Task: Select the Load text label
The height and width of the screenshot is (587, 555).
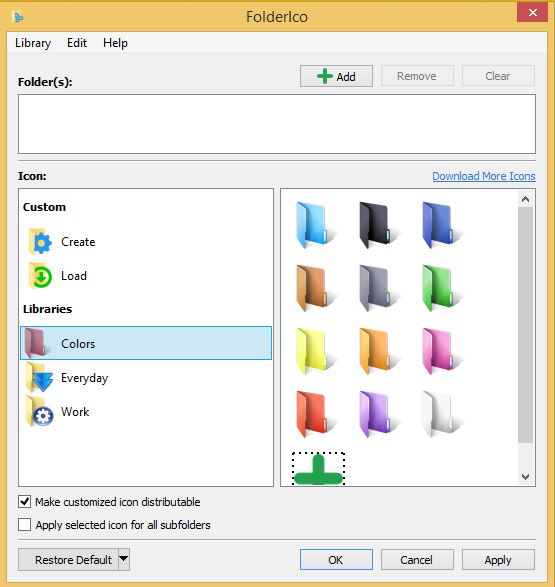Action: (x=74, y=276)
